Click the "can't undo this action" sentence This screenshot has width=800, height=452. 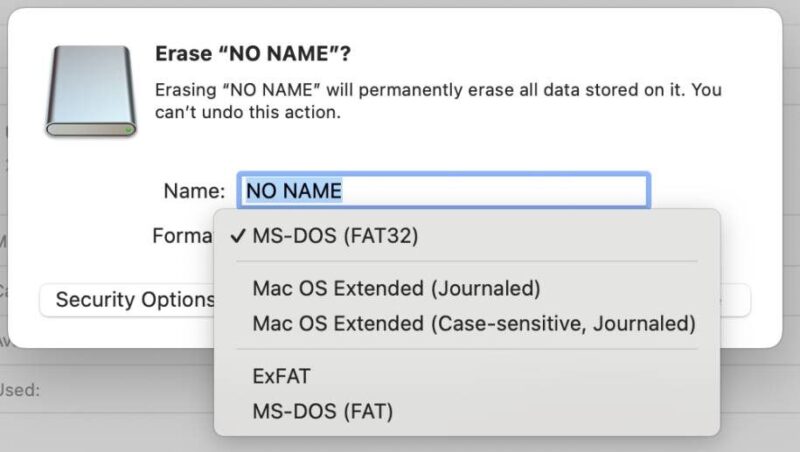pos(249,113)
